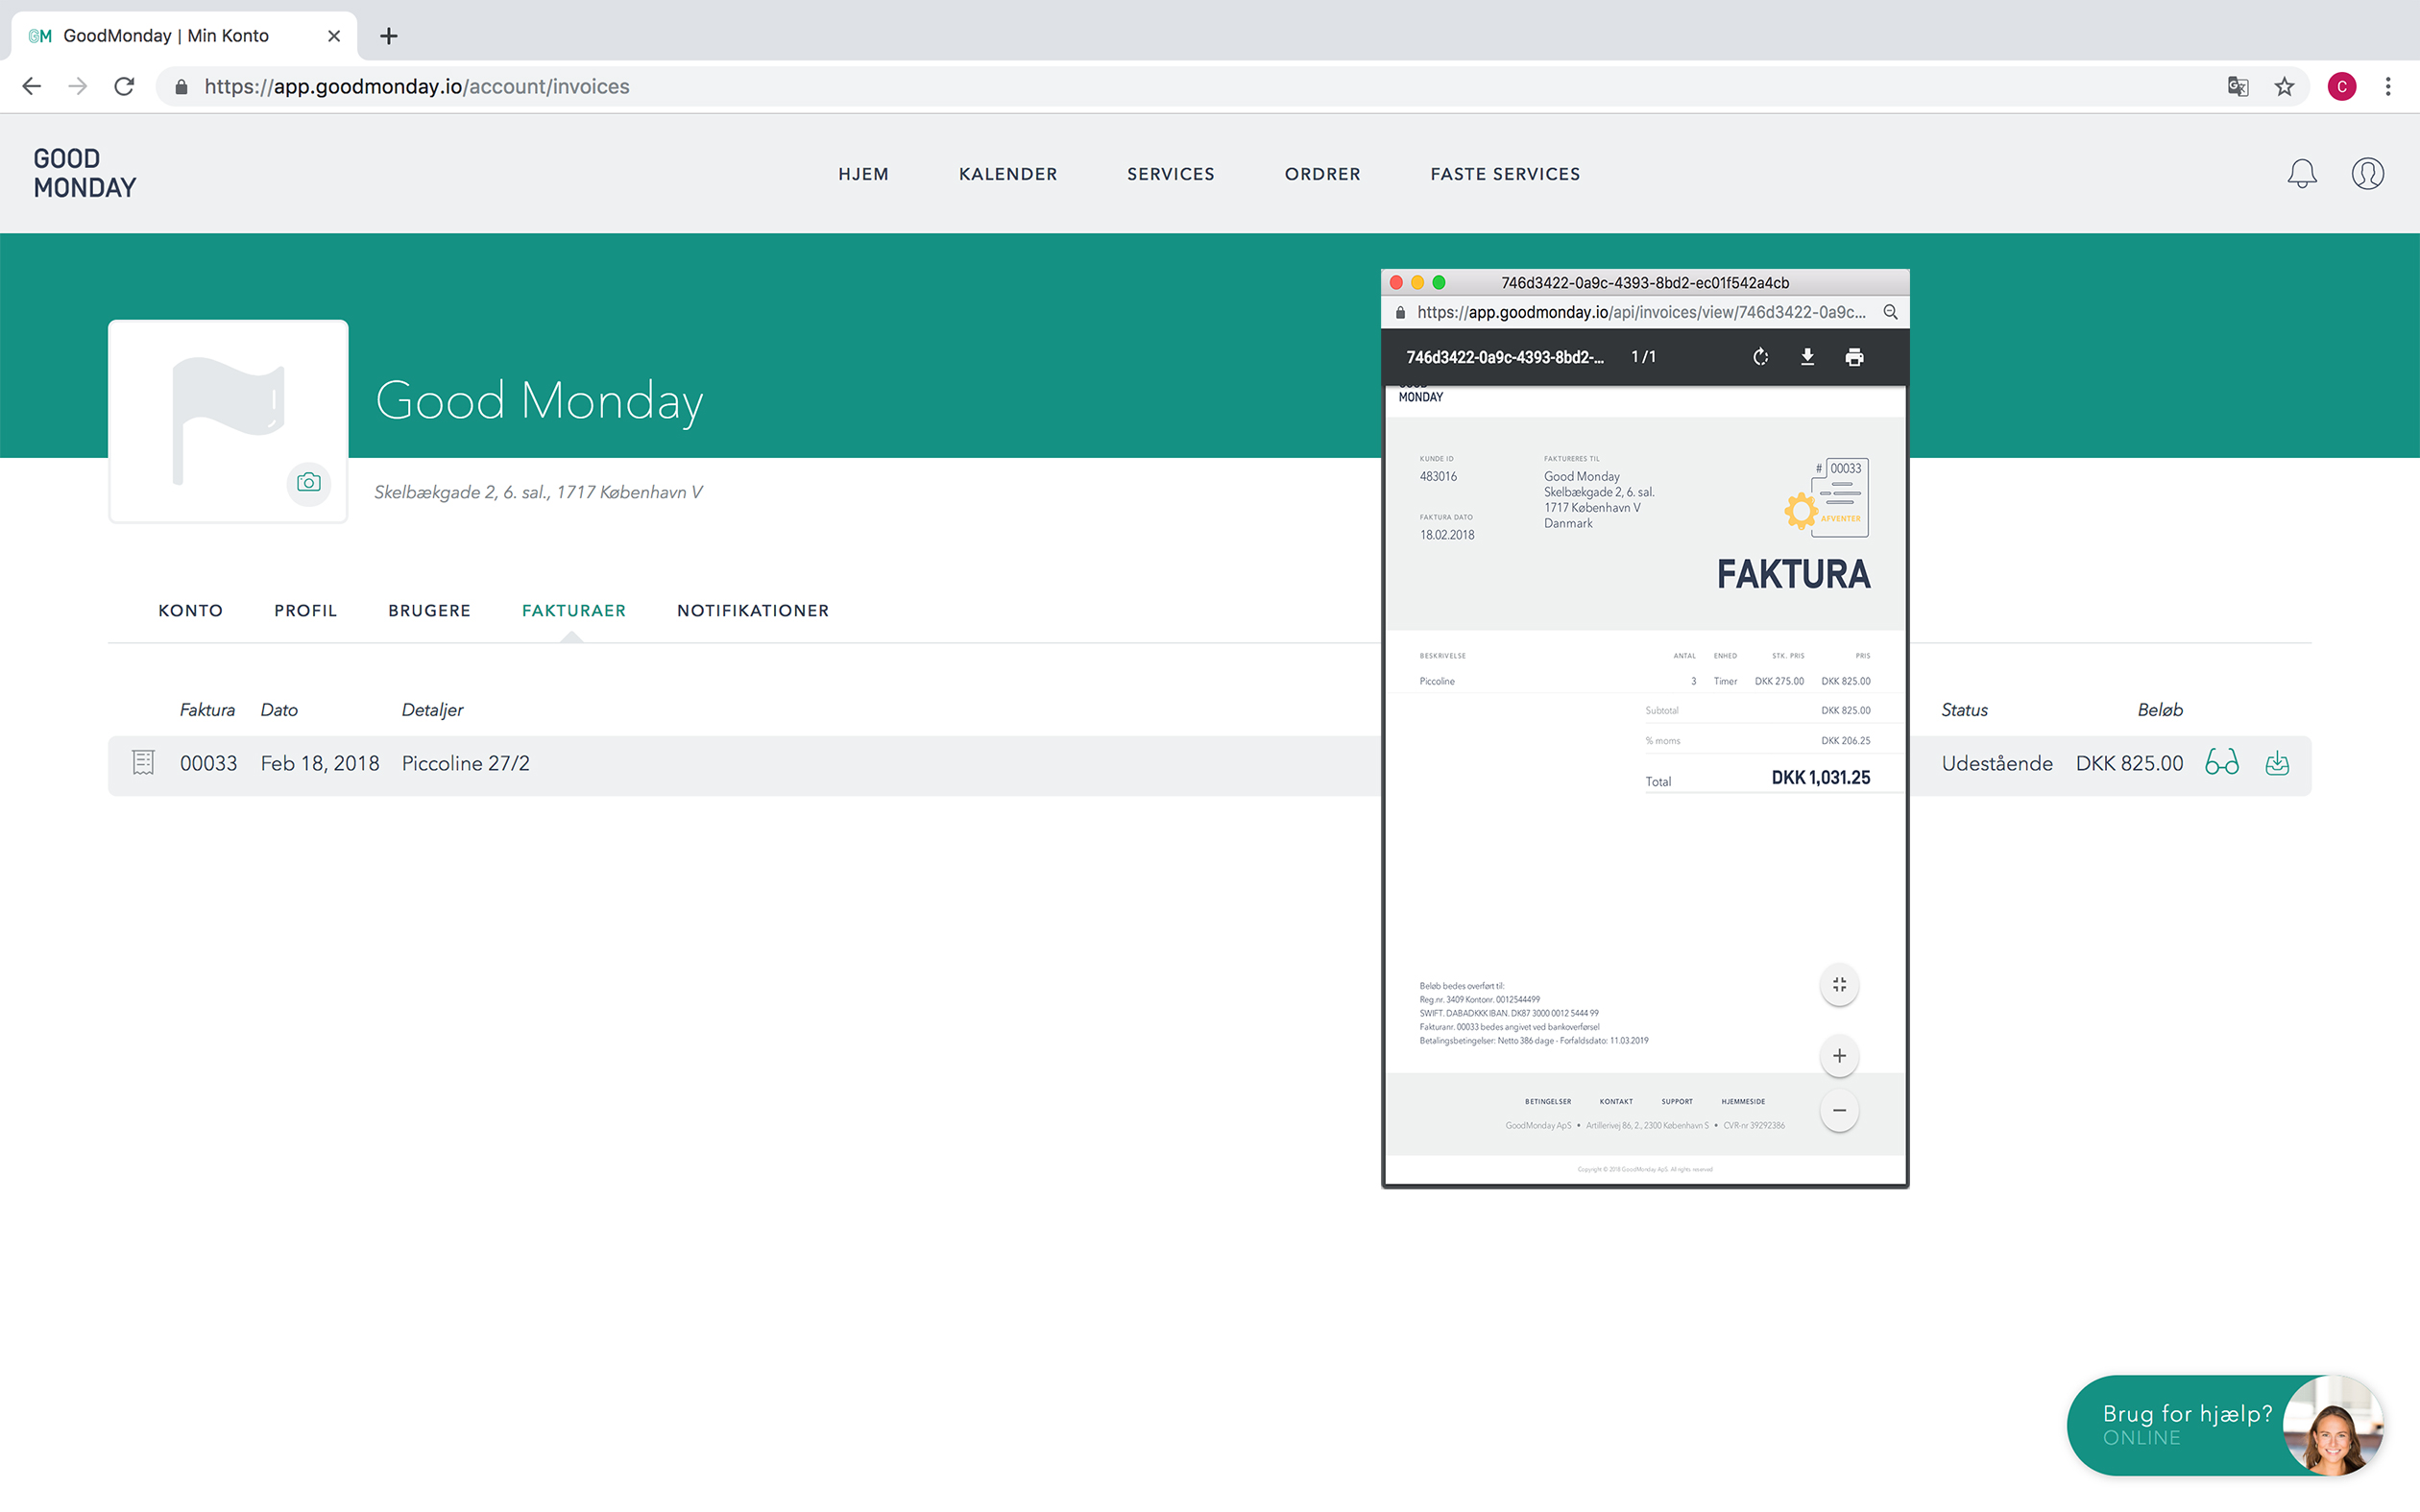Open SERVICES in the top navigation
The width and height of the screenshot is (2420, 1512).
pyautogui.click(x=1170, y=174)
